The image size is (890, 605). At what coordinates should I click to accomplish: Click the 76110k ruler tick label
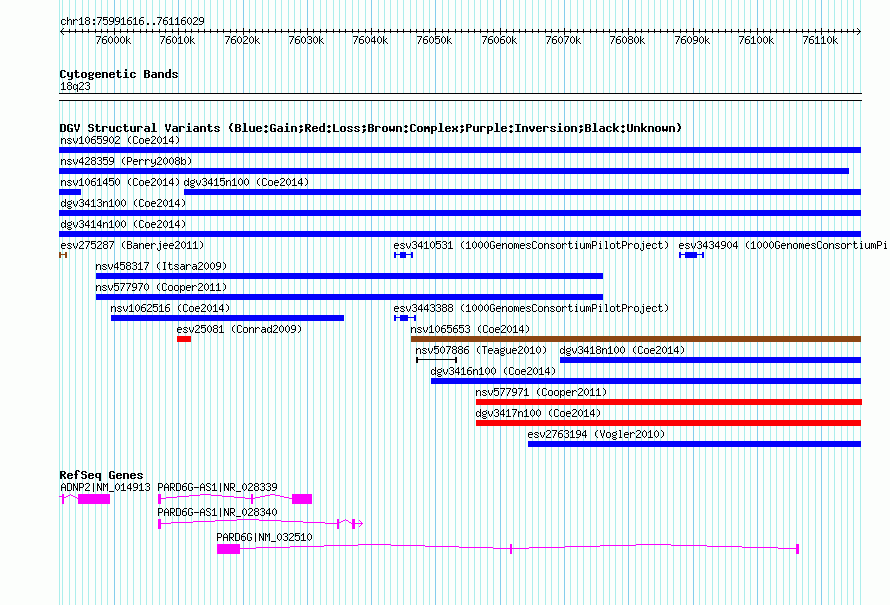[820, 40]
